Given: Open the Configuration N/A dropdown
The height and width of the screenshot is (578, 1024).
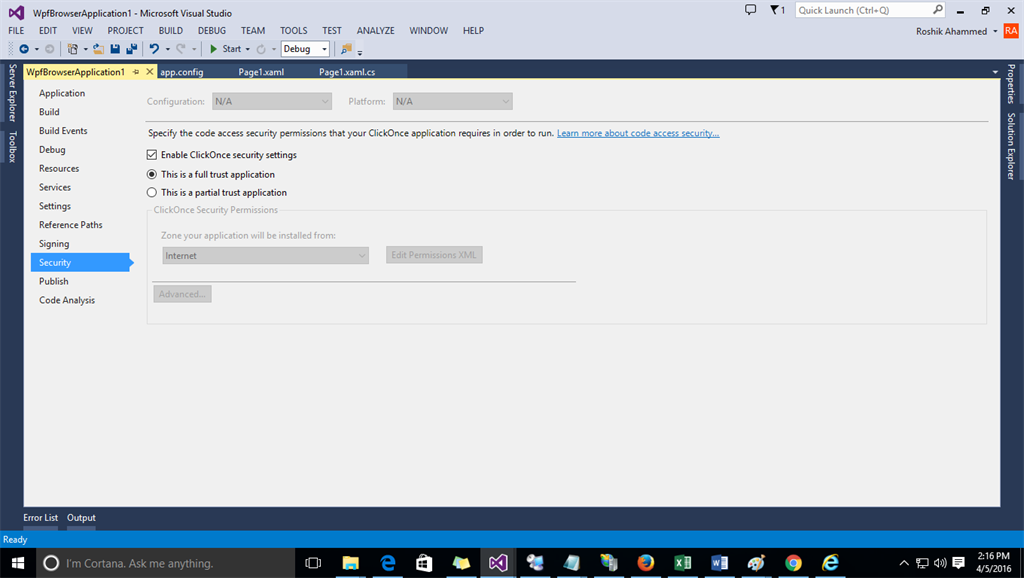Looking at the screenshot, I should pyautogui.click(x=272, y=101).
